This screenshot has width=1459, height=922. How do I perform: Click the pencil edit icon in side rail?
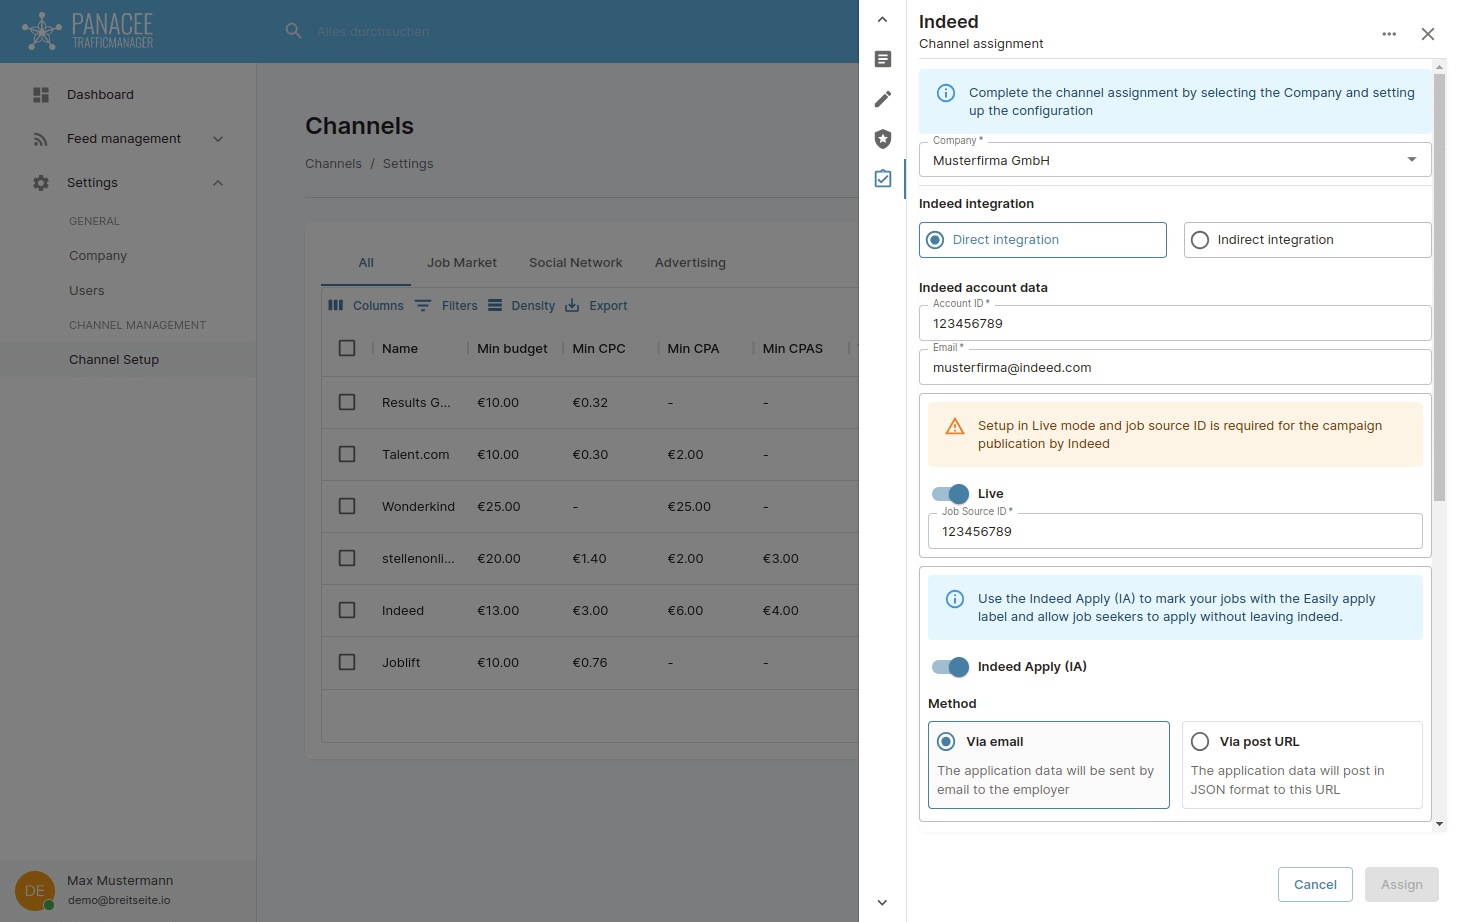(x=882, y=99)
